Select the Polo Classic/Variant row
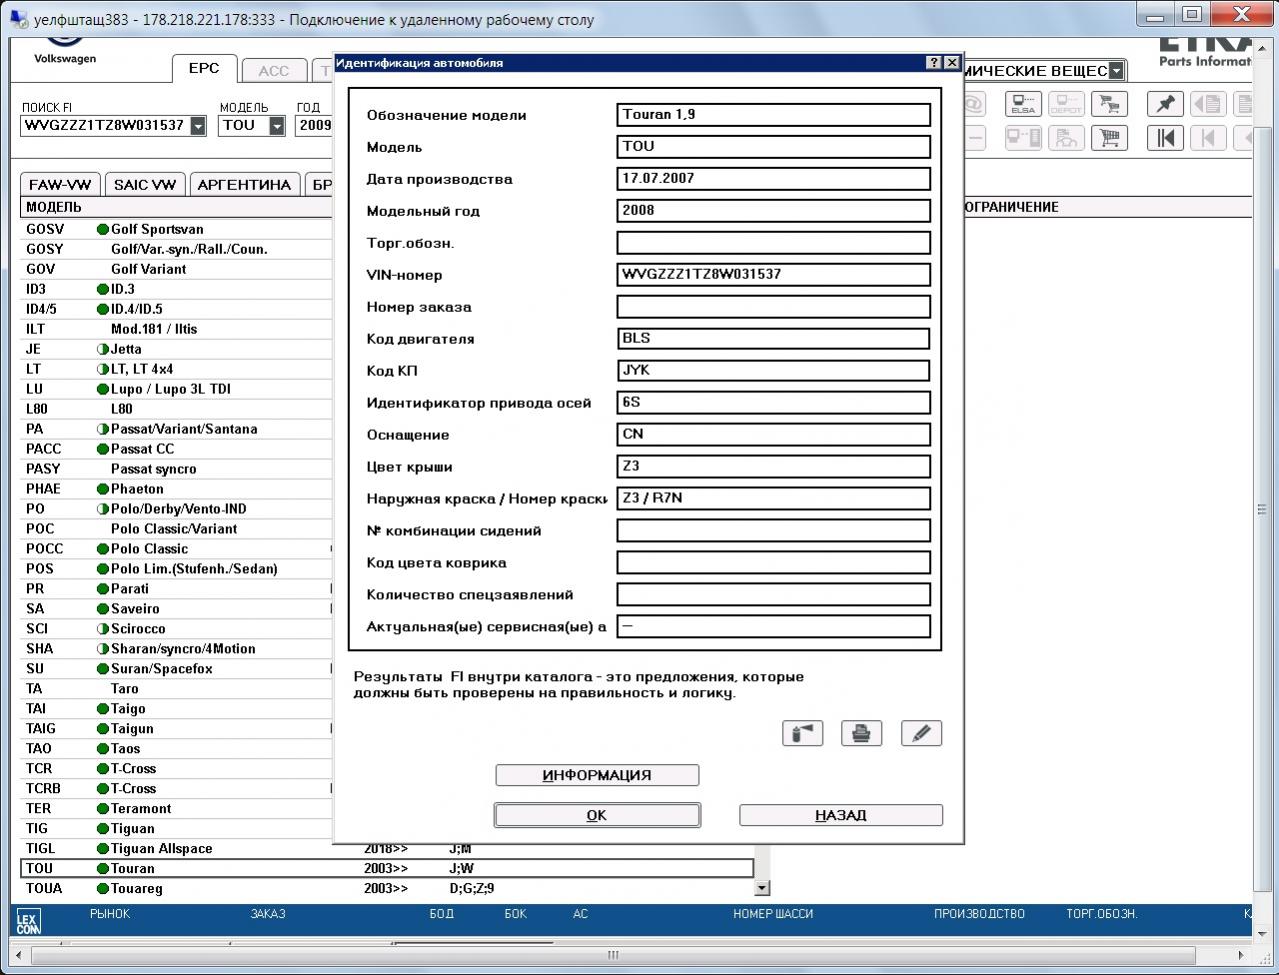This screenshot has height=975, width=1279. (177, 529)
